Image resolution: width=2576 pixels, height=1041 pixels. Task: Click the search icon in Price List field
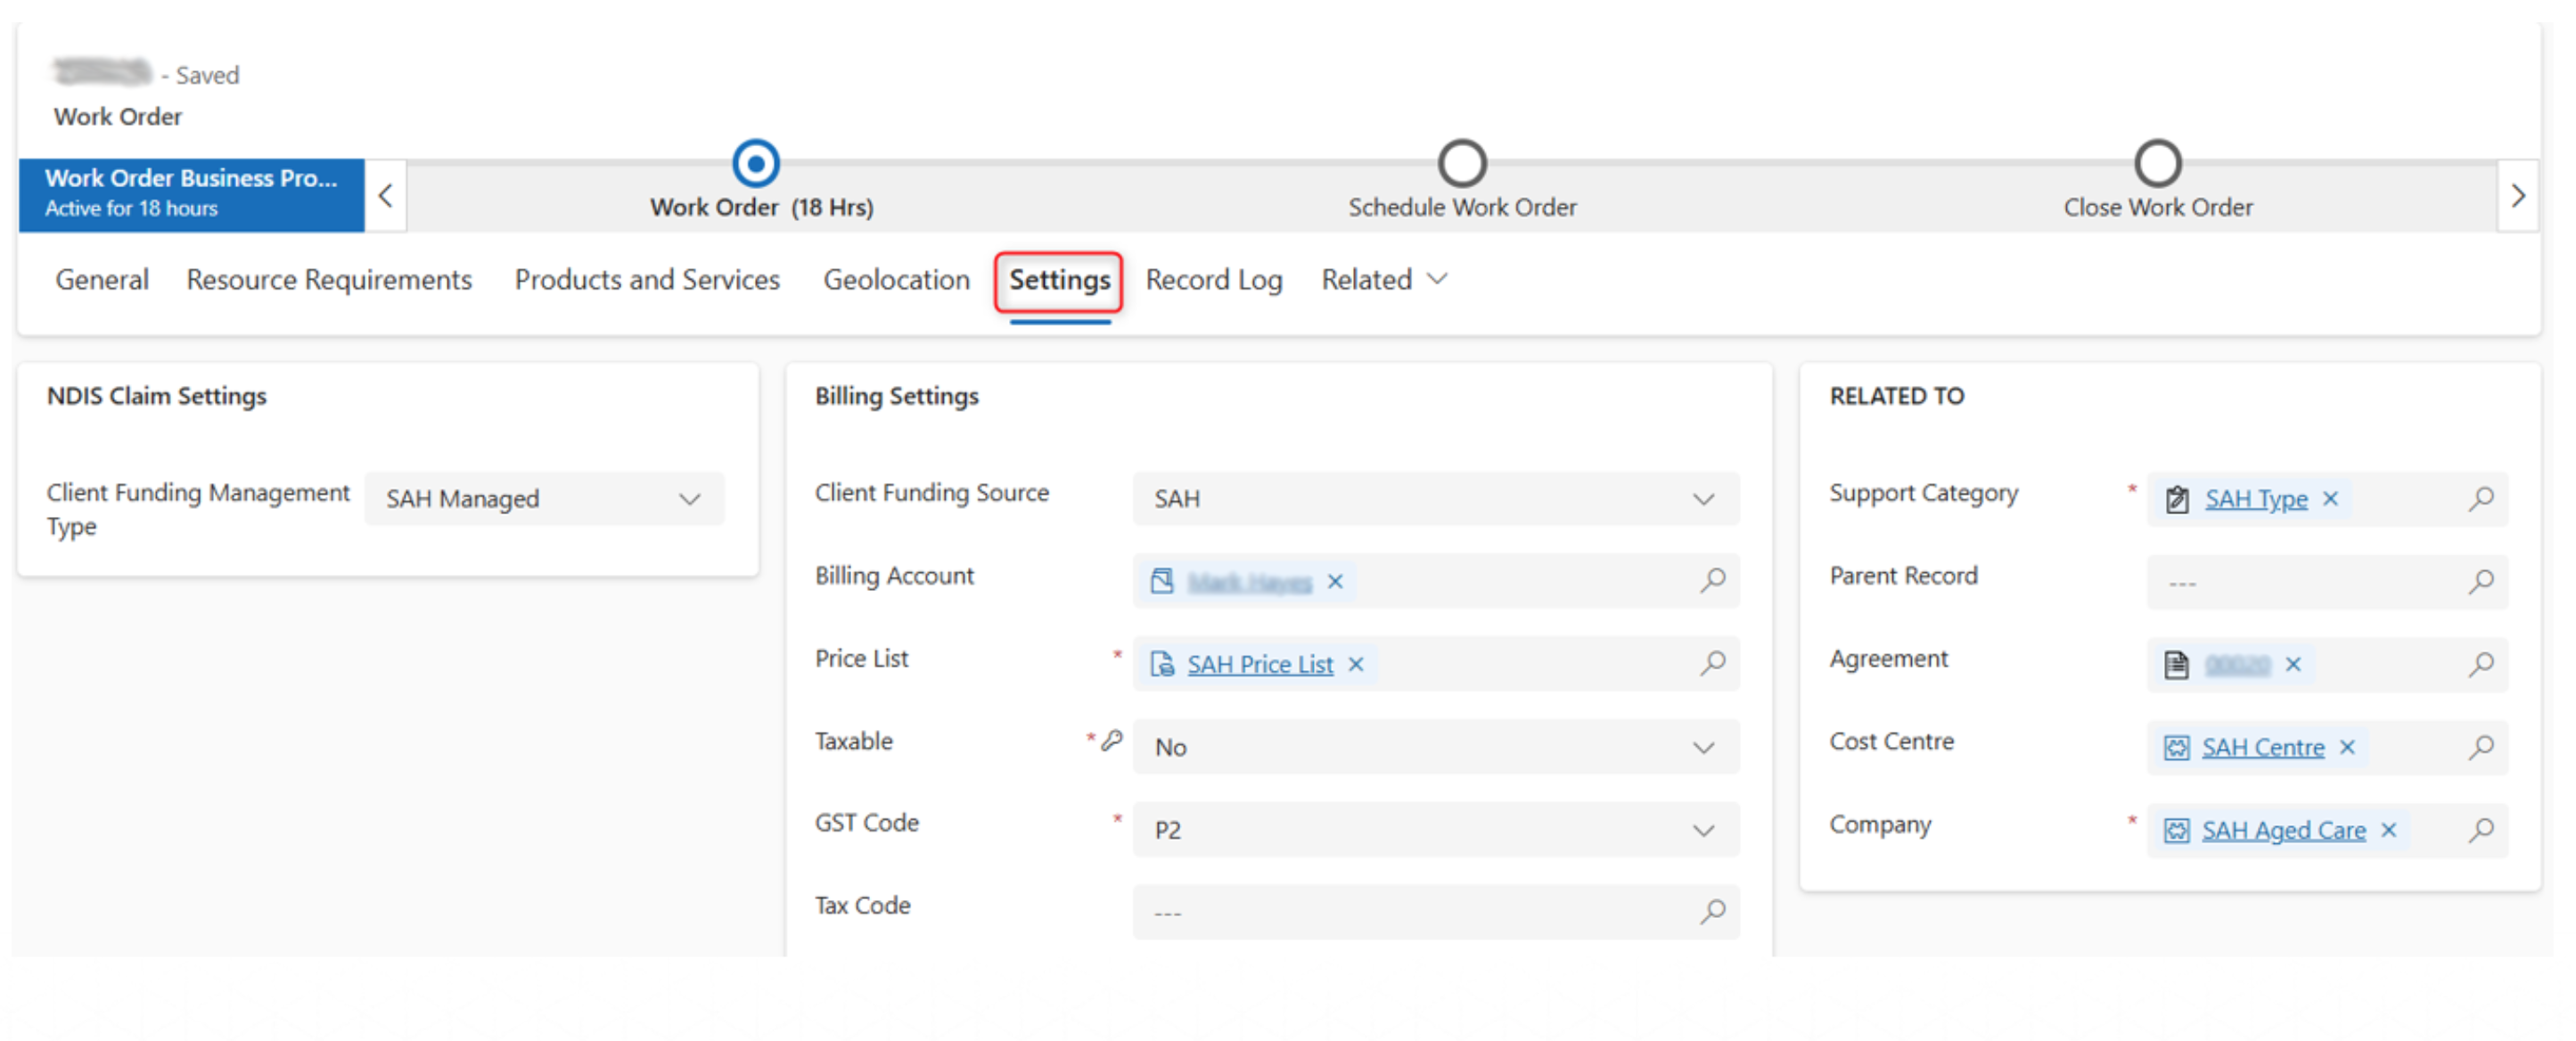[1712, 663]
